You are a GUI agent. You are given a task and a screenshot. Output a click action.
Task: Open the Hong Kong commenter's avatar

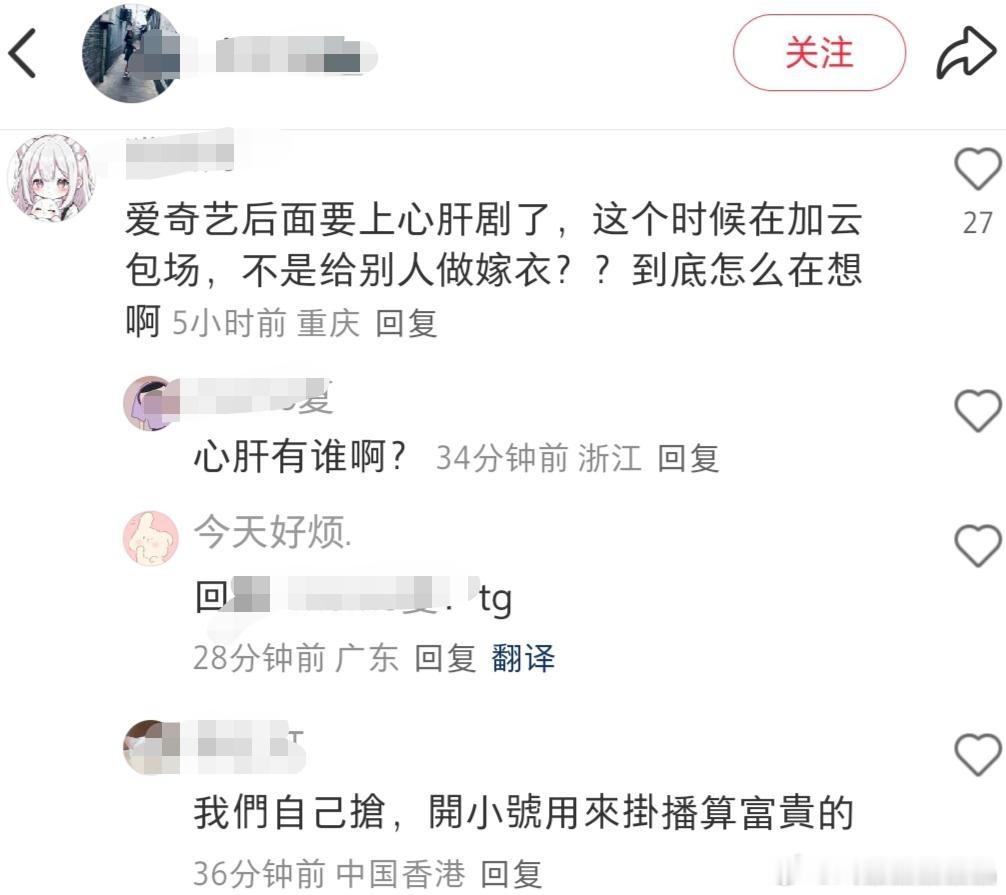pyautogui.click(x=151, y=747)
